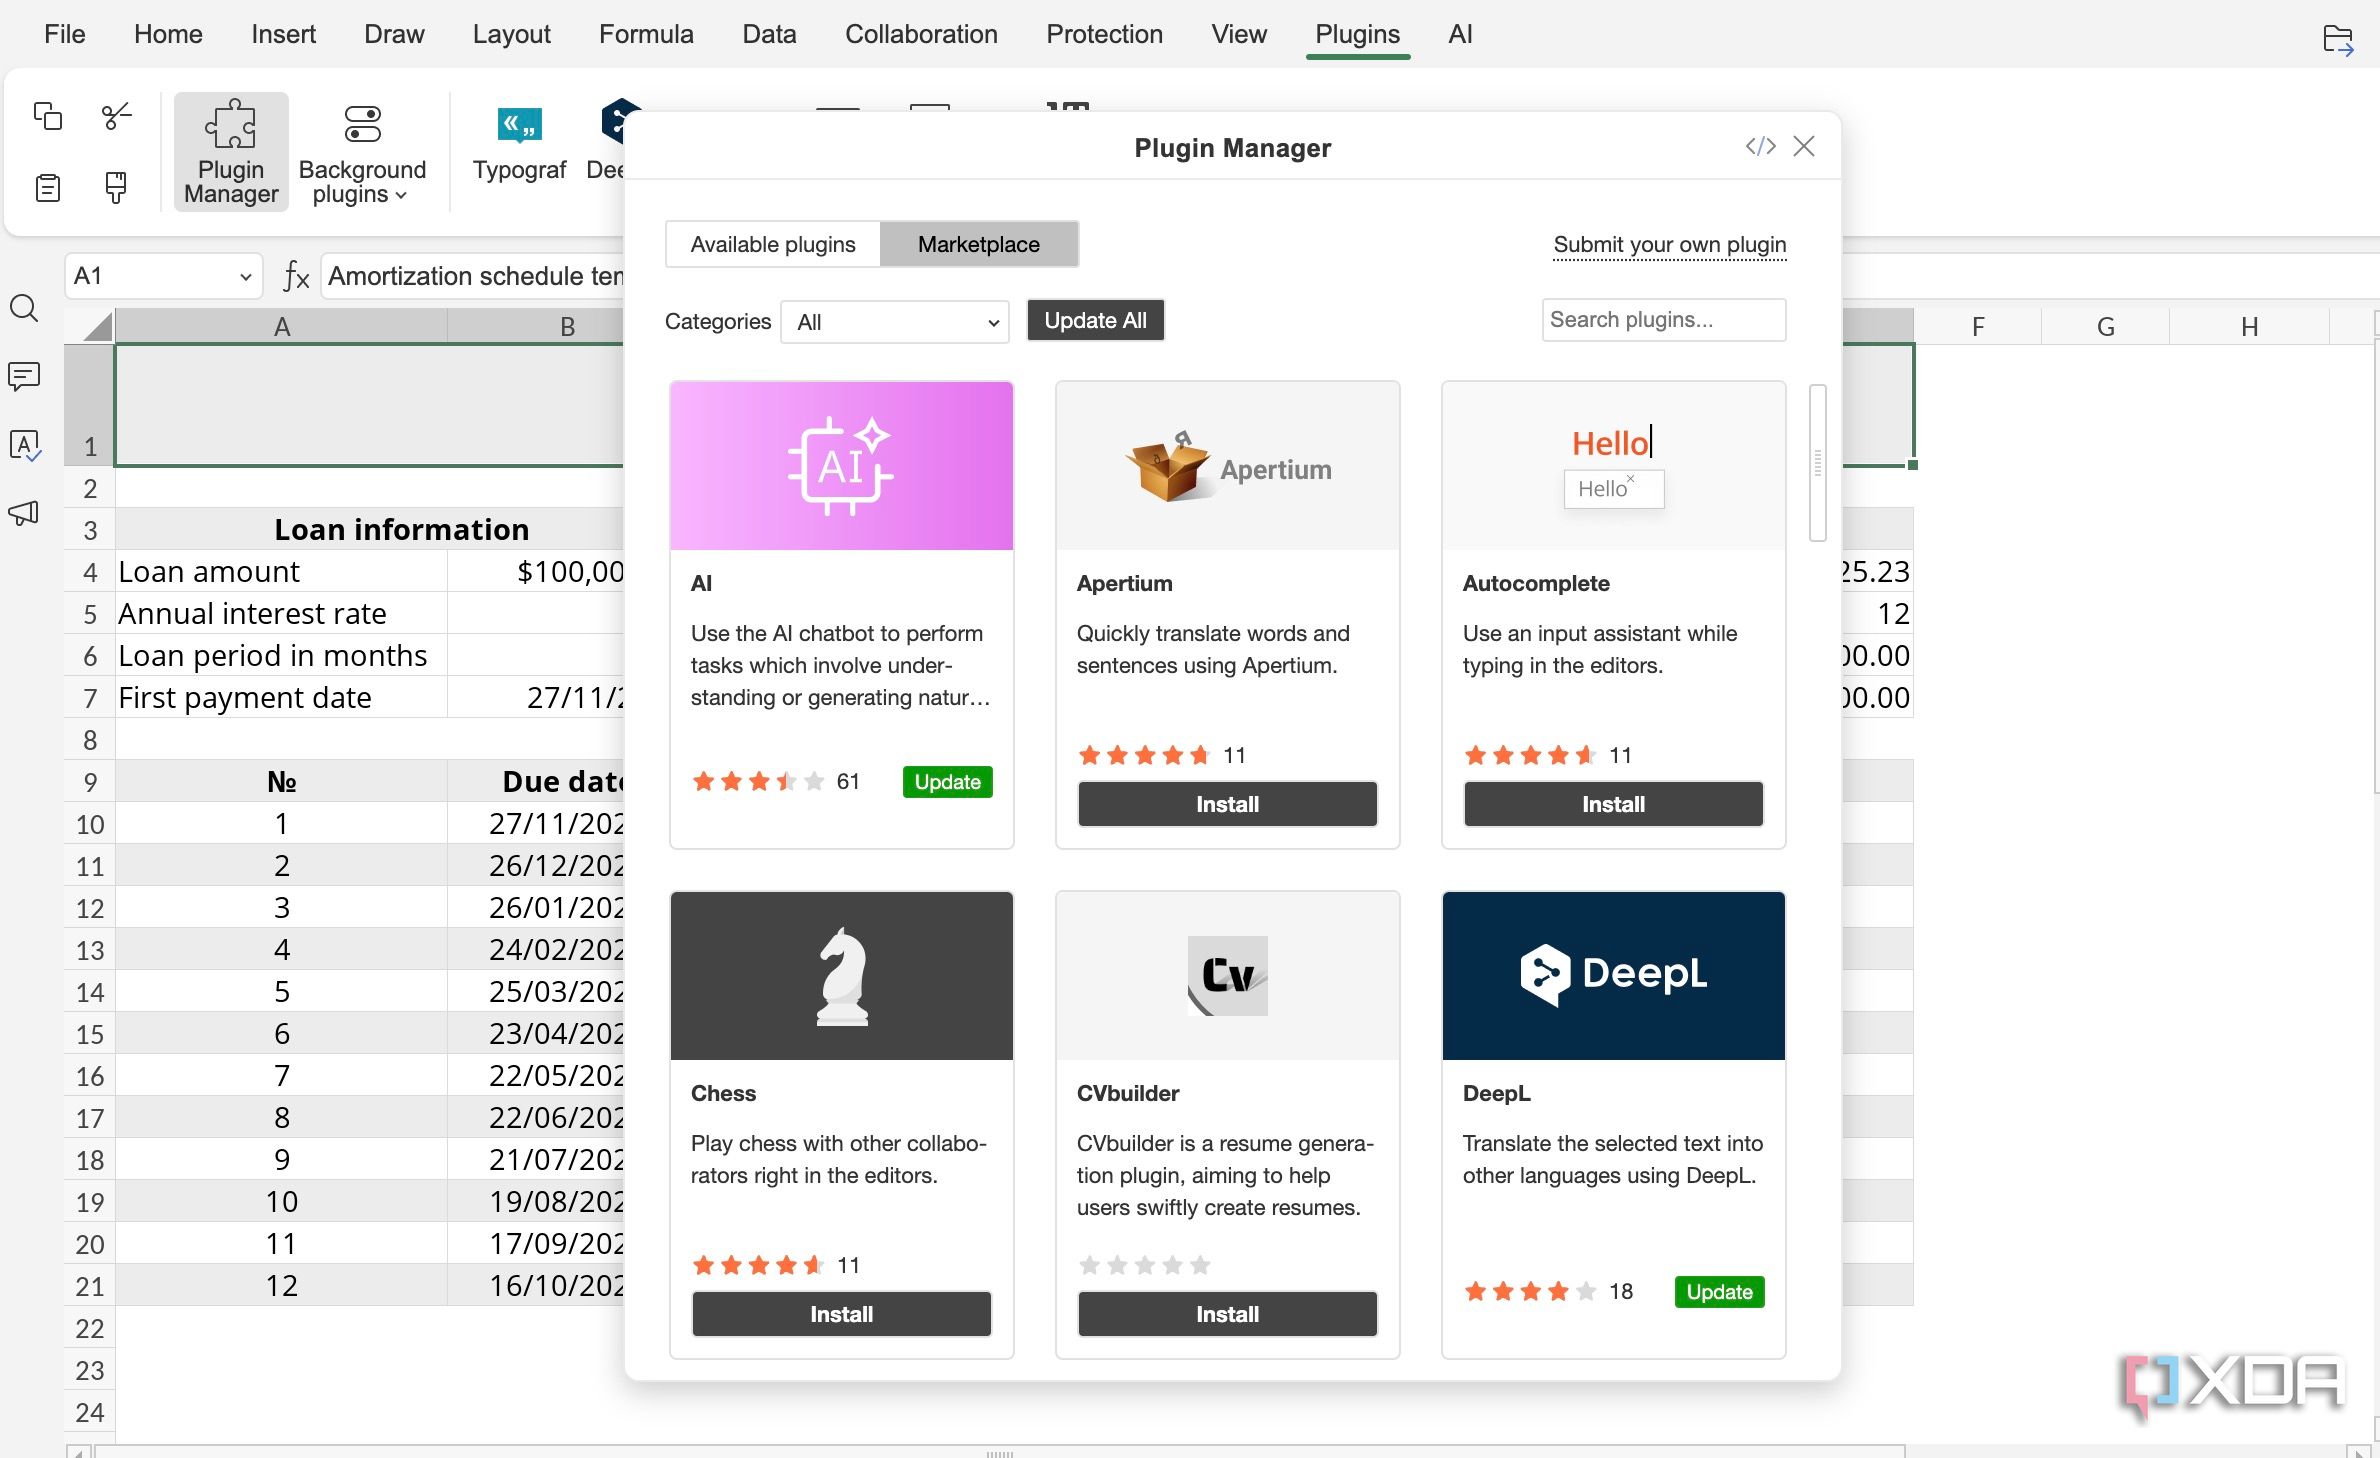Select column A header
Image resolution: width=2380 pixels, height=1458 pixels.
click(x=282, y=327)
